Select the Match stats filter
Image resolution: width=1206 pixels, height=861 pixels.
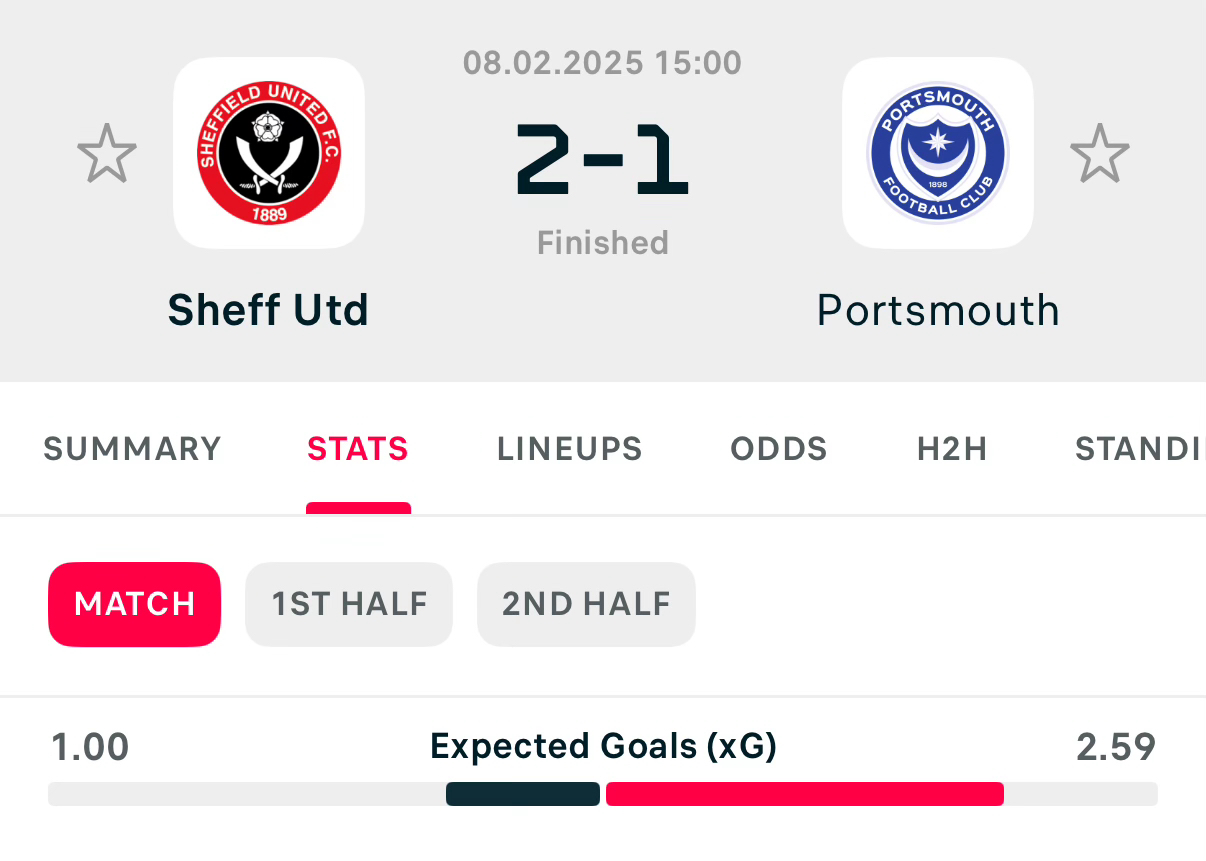[x=135, y=604]
